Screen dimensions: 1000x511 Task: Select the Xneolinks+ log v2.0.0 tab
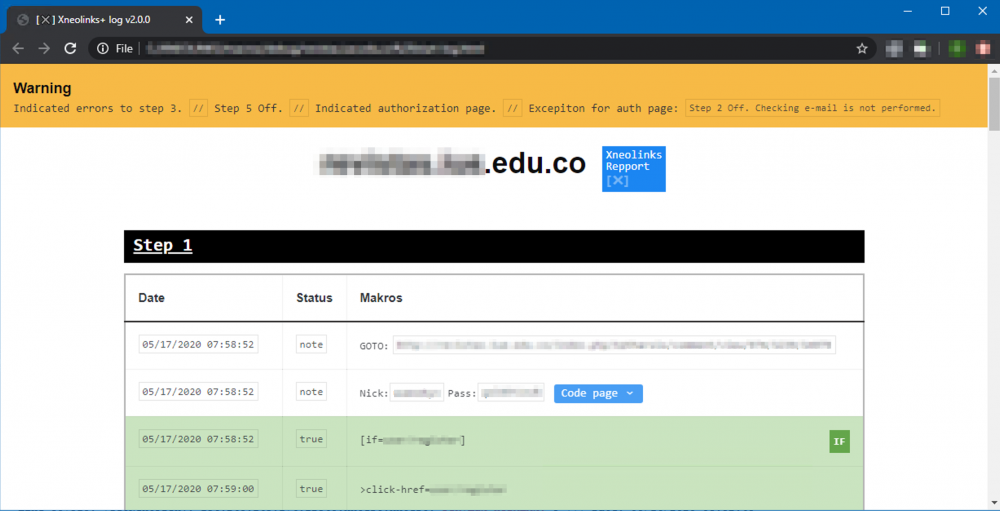[x=103, y=20]
